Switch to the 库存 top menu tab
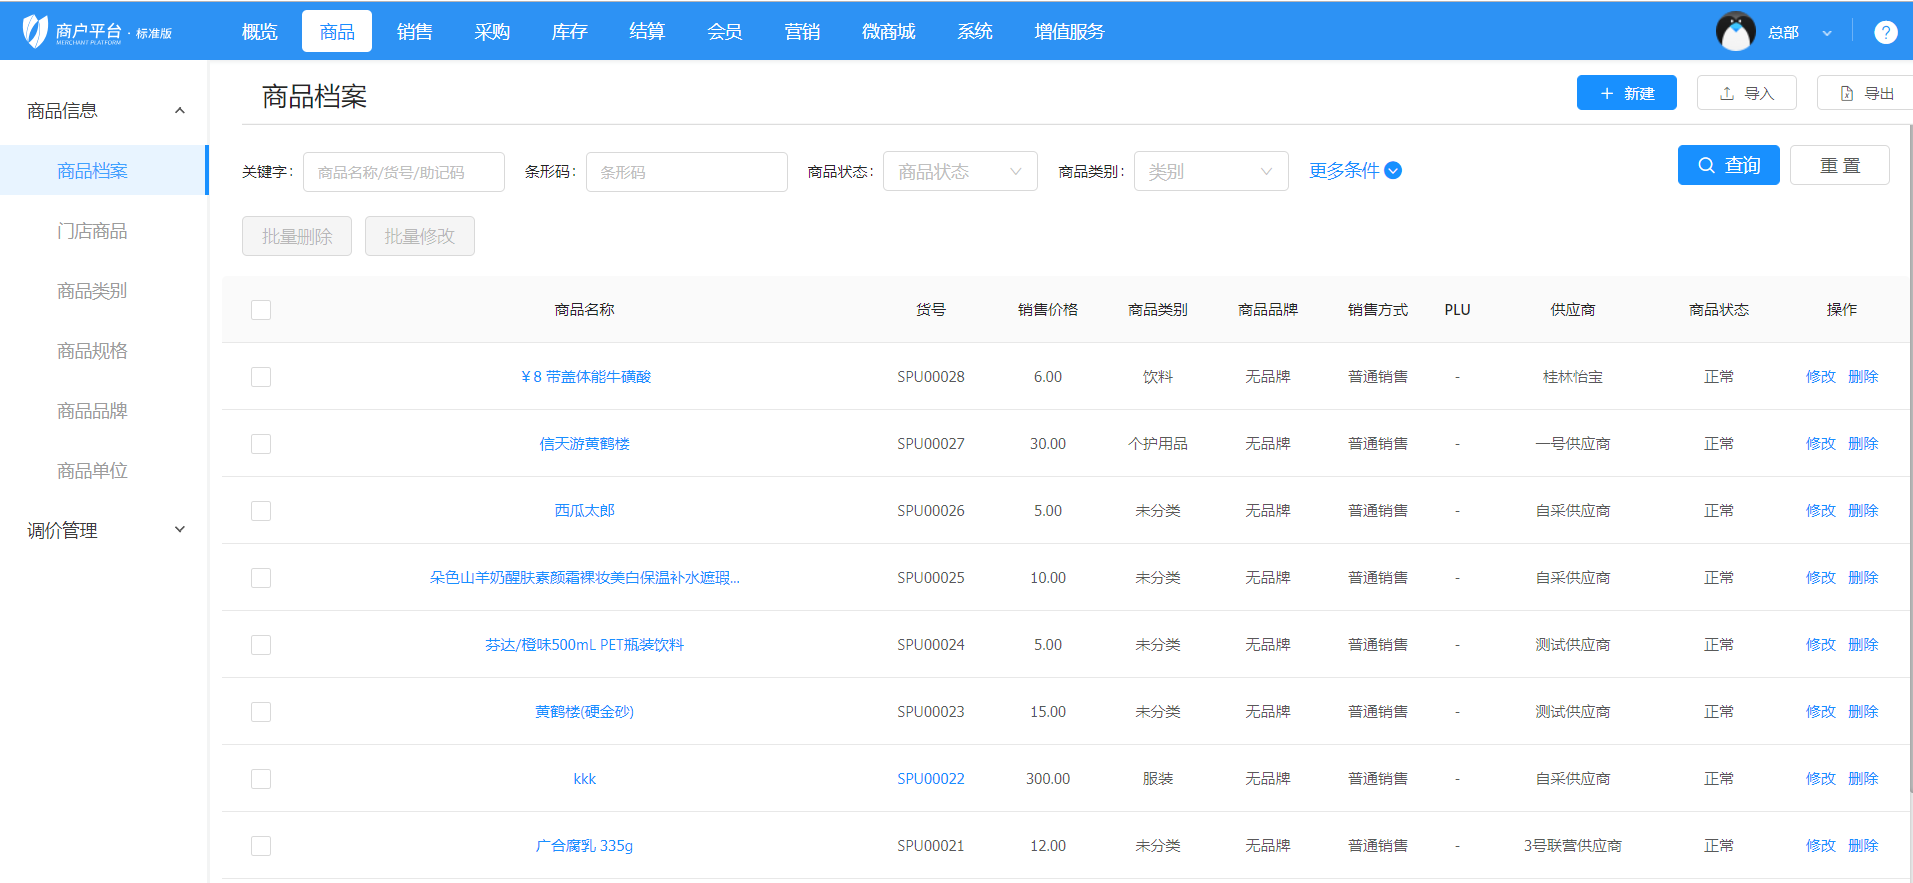Image resolution: width=1913 pixels, height=883 pixels. click(x=569, y=32)
